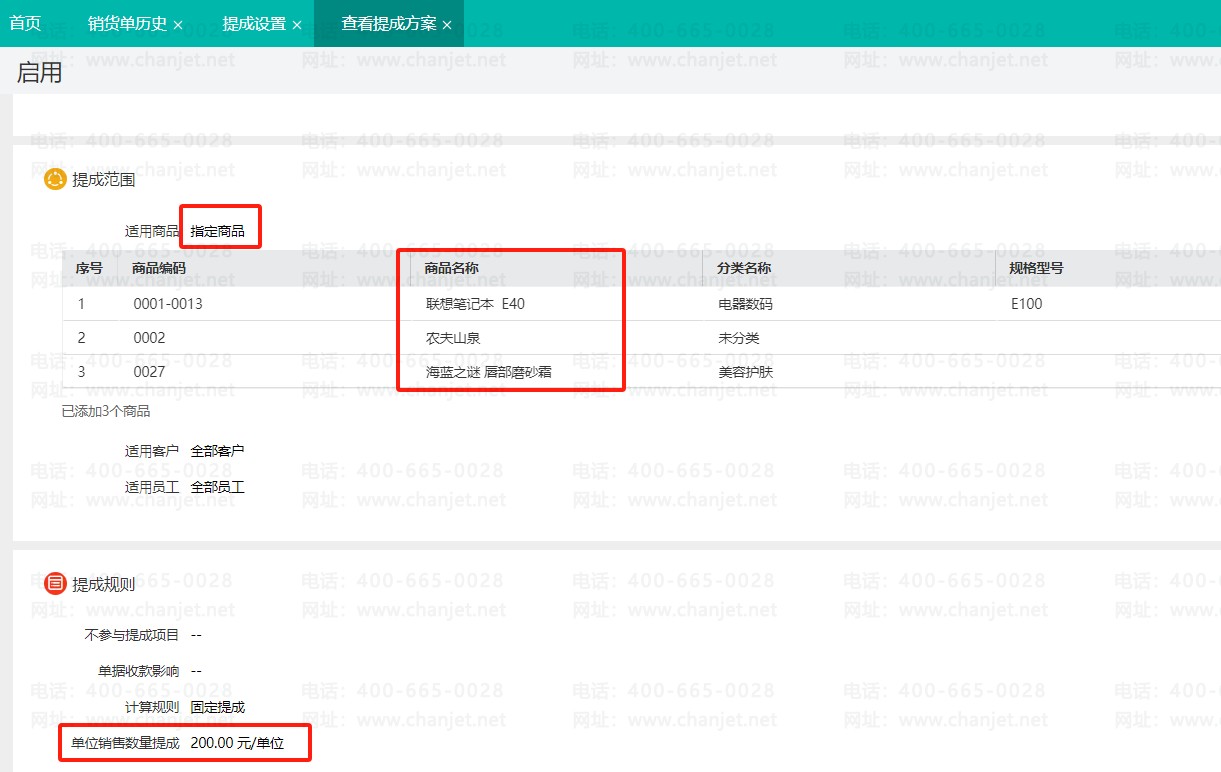Click the 商品名称 column header

451,268
